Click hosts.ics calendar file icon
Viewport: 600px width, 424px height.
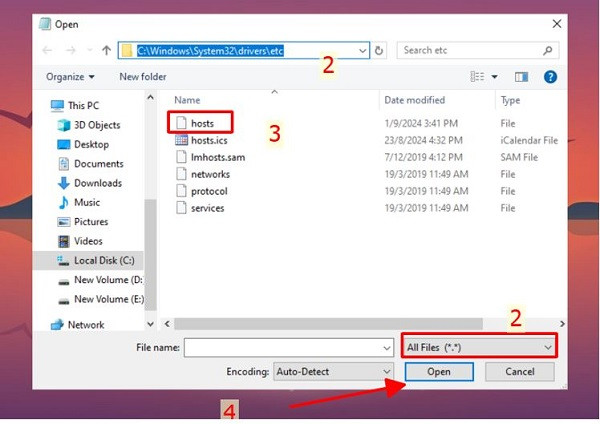[x=181, y=140]
